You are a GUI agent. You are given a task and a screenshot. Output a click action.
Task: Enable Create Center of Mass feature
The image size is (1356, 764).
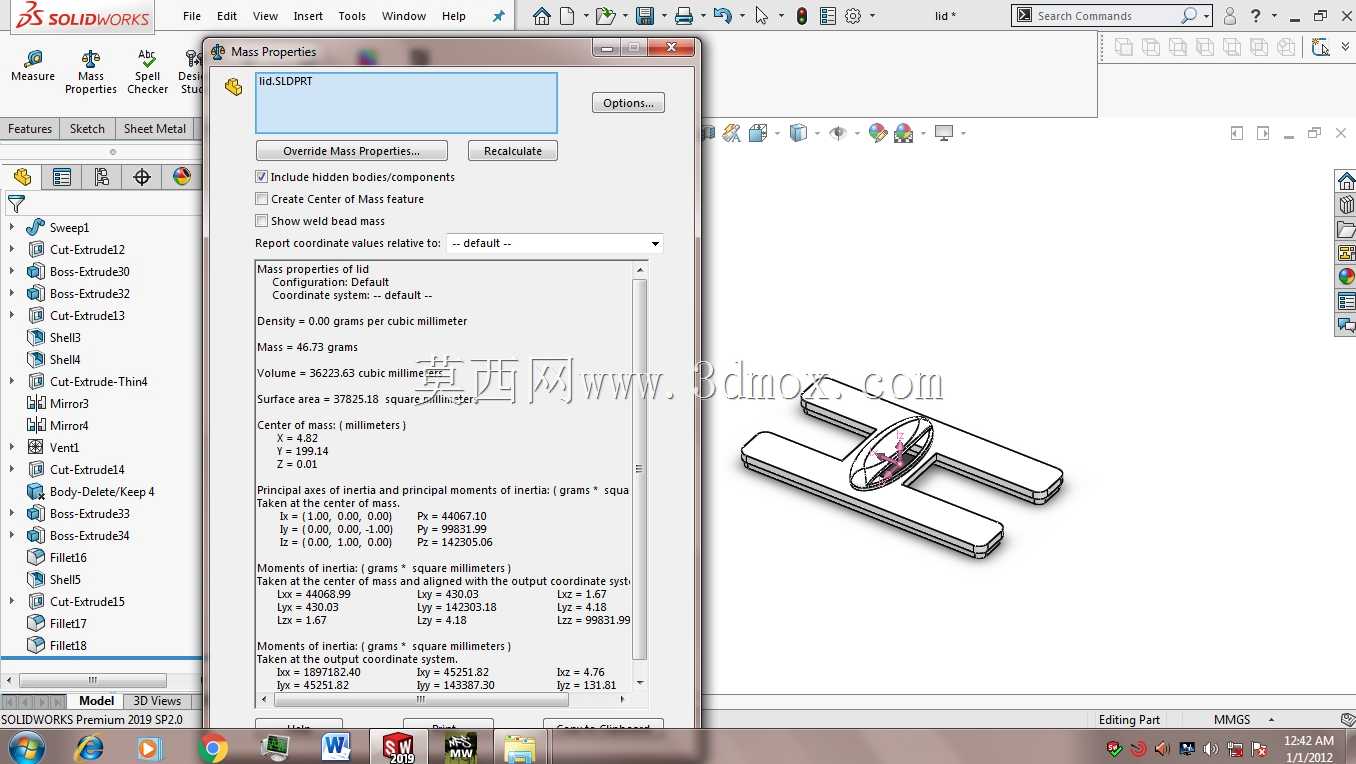coord(262,199)
